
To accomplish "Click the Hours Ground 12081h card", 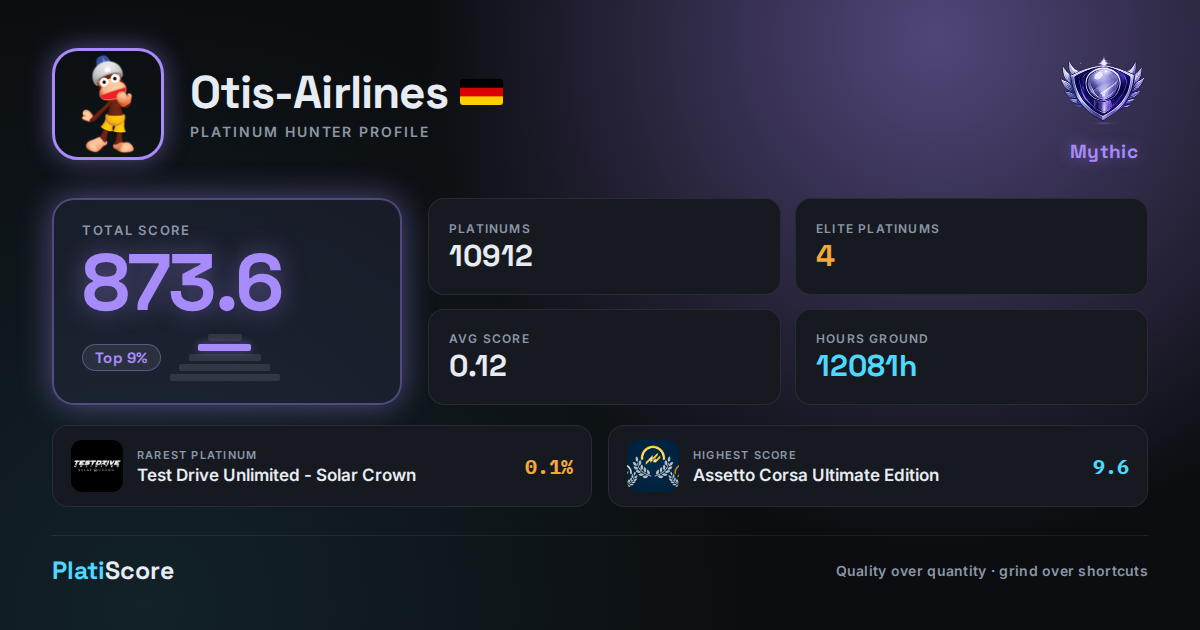I will tap(971, 357).
